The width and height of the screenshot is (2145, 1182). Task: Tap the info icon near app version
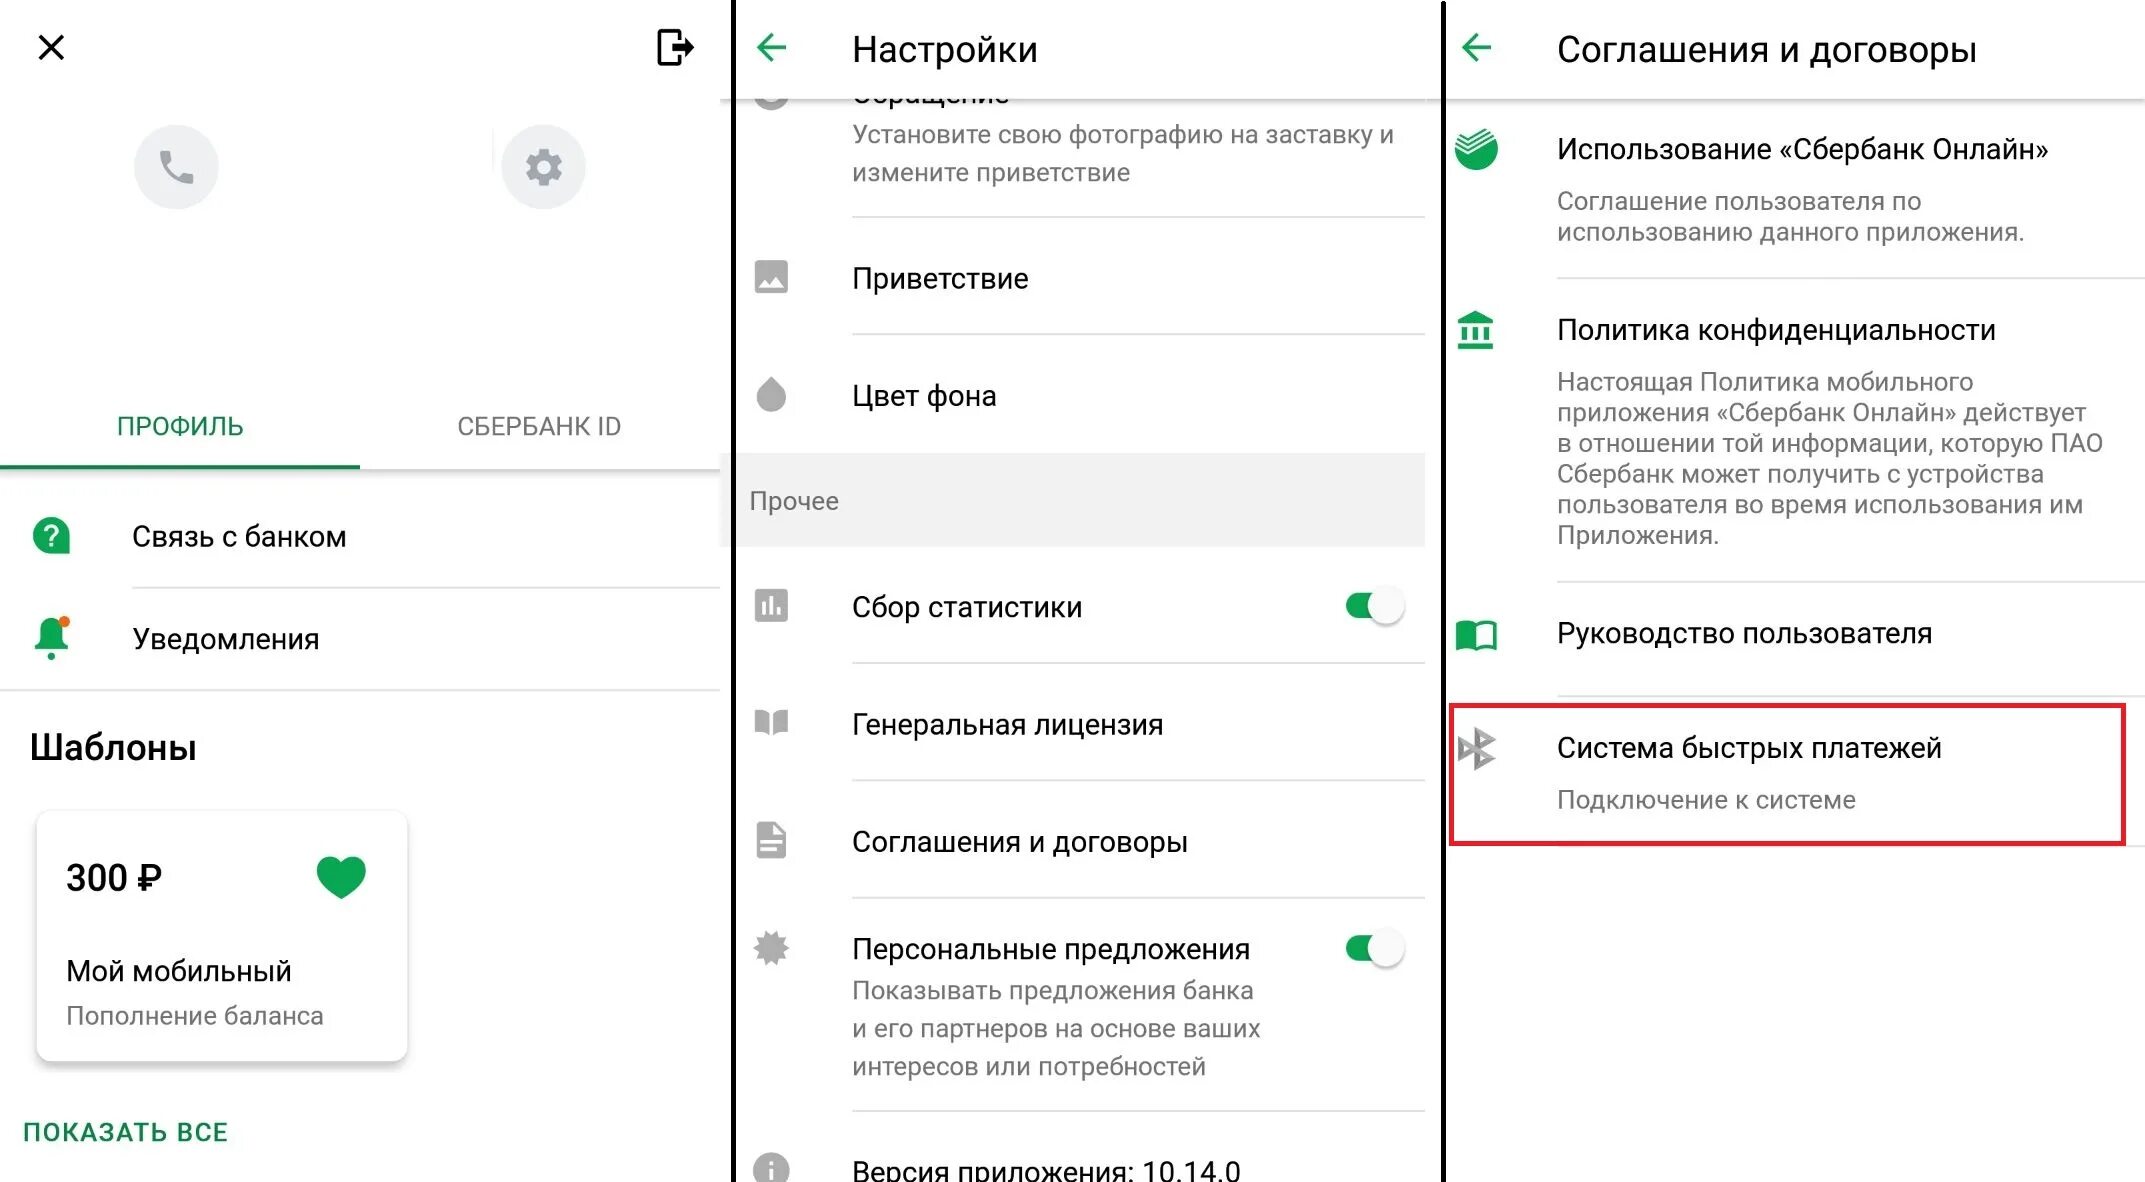tap(771, 1167)
